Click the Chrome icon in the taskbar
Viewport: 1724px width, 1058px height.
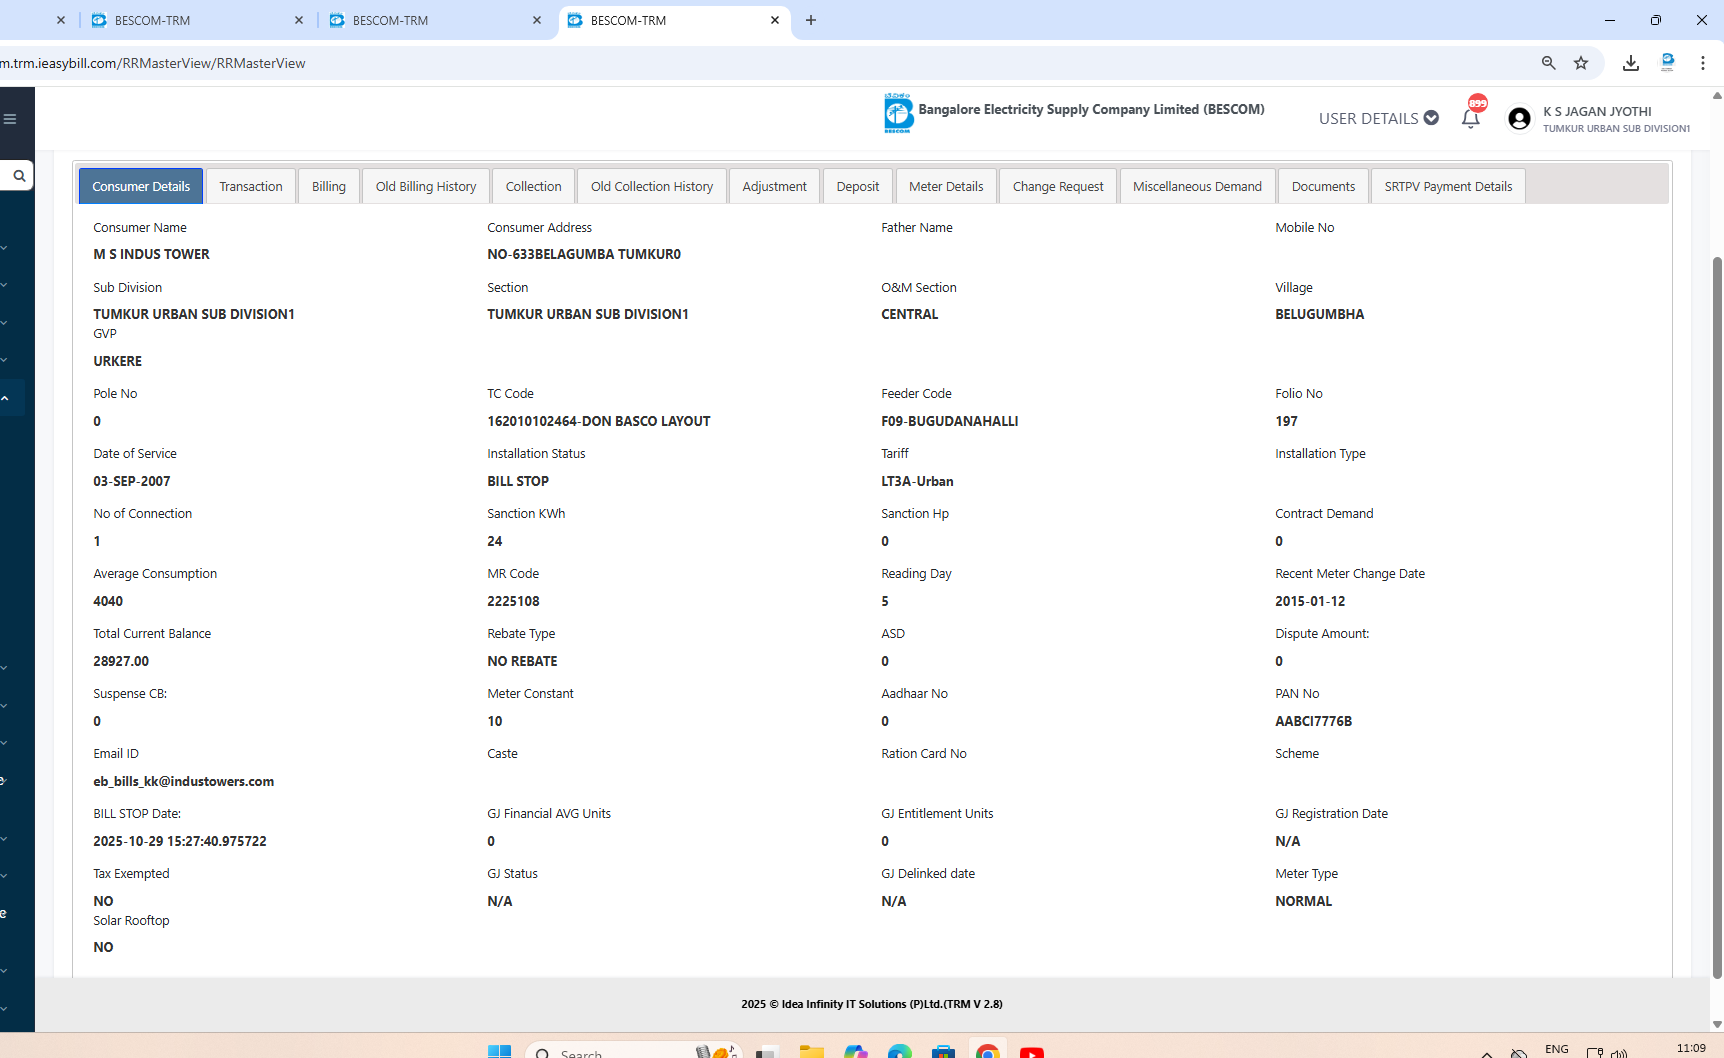pos(988,1051)
